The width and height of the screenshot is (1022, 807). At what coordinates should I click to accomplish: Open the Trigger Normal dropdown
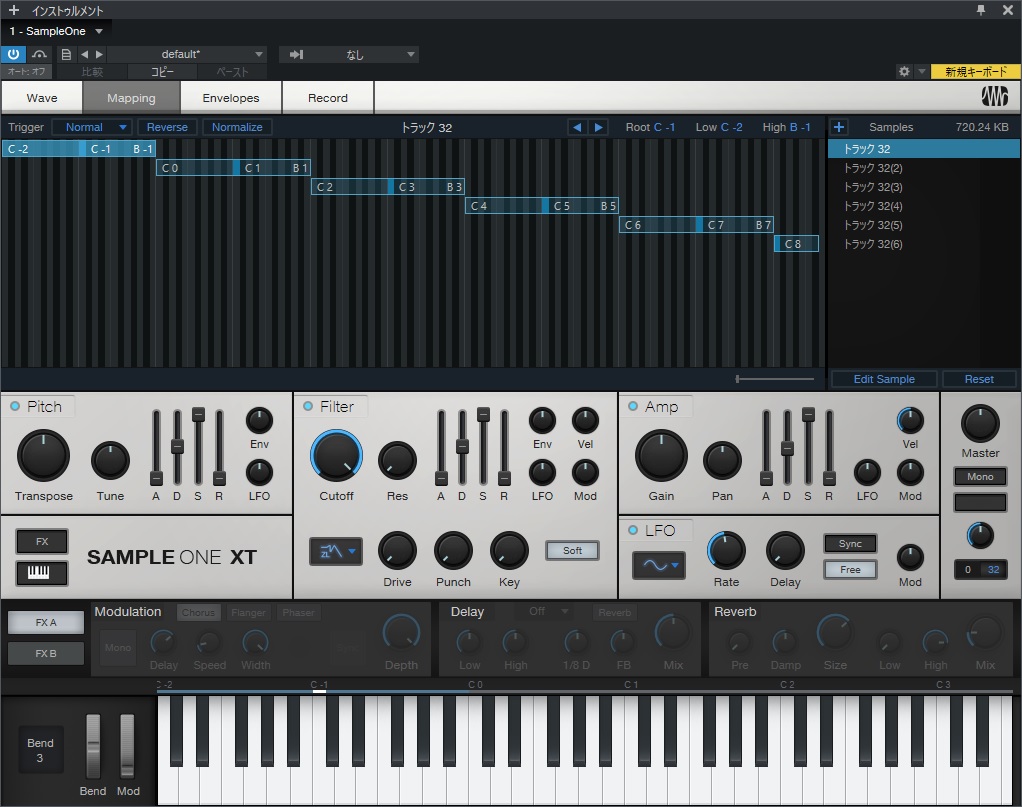click(92, 127)
